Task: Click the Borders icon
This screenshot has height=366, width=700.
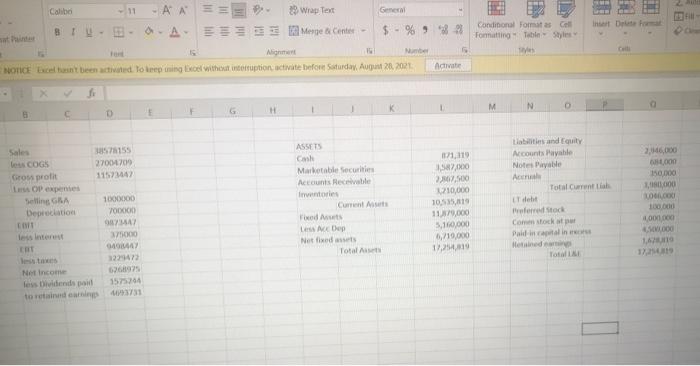Action: [x=119, y=32]
